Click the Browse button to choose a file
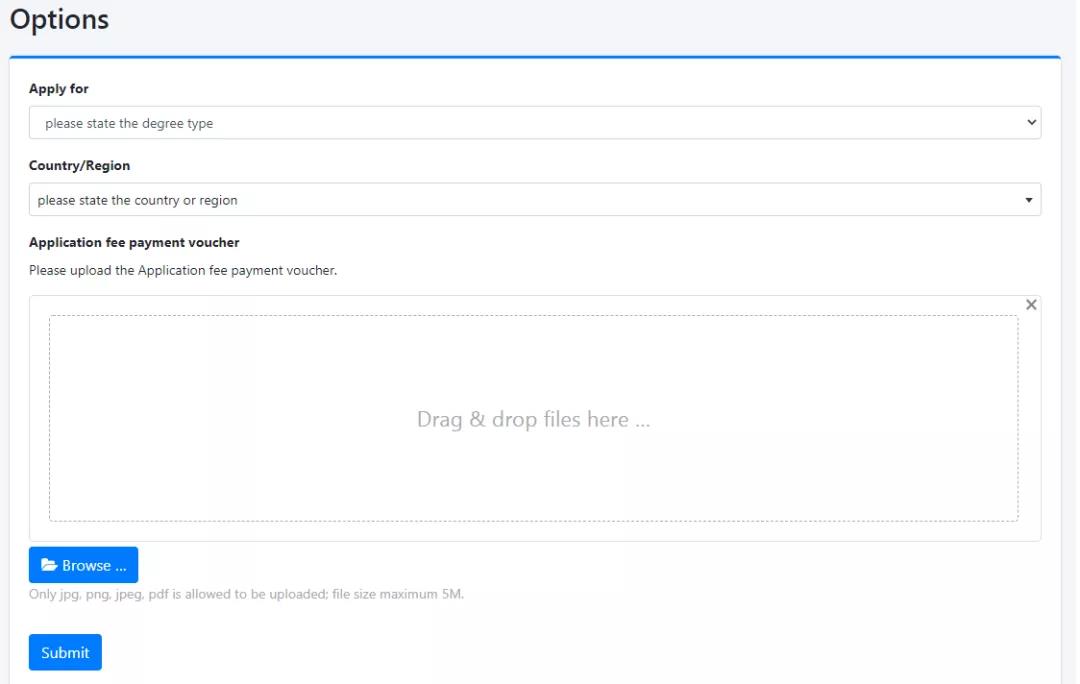 (x=83, y=565)
